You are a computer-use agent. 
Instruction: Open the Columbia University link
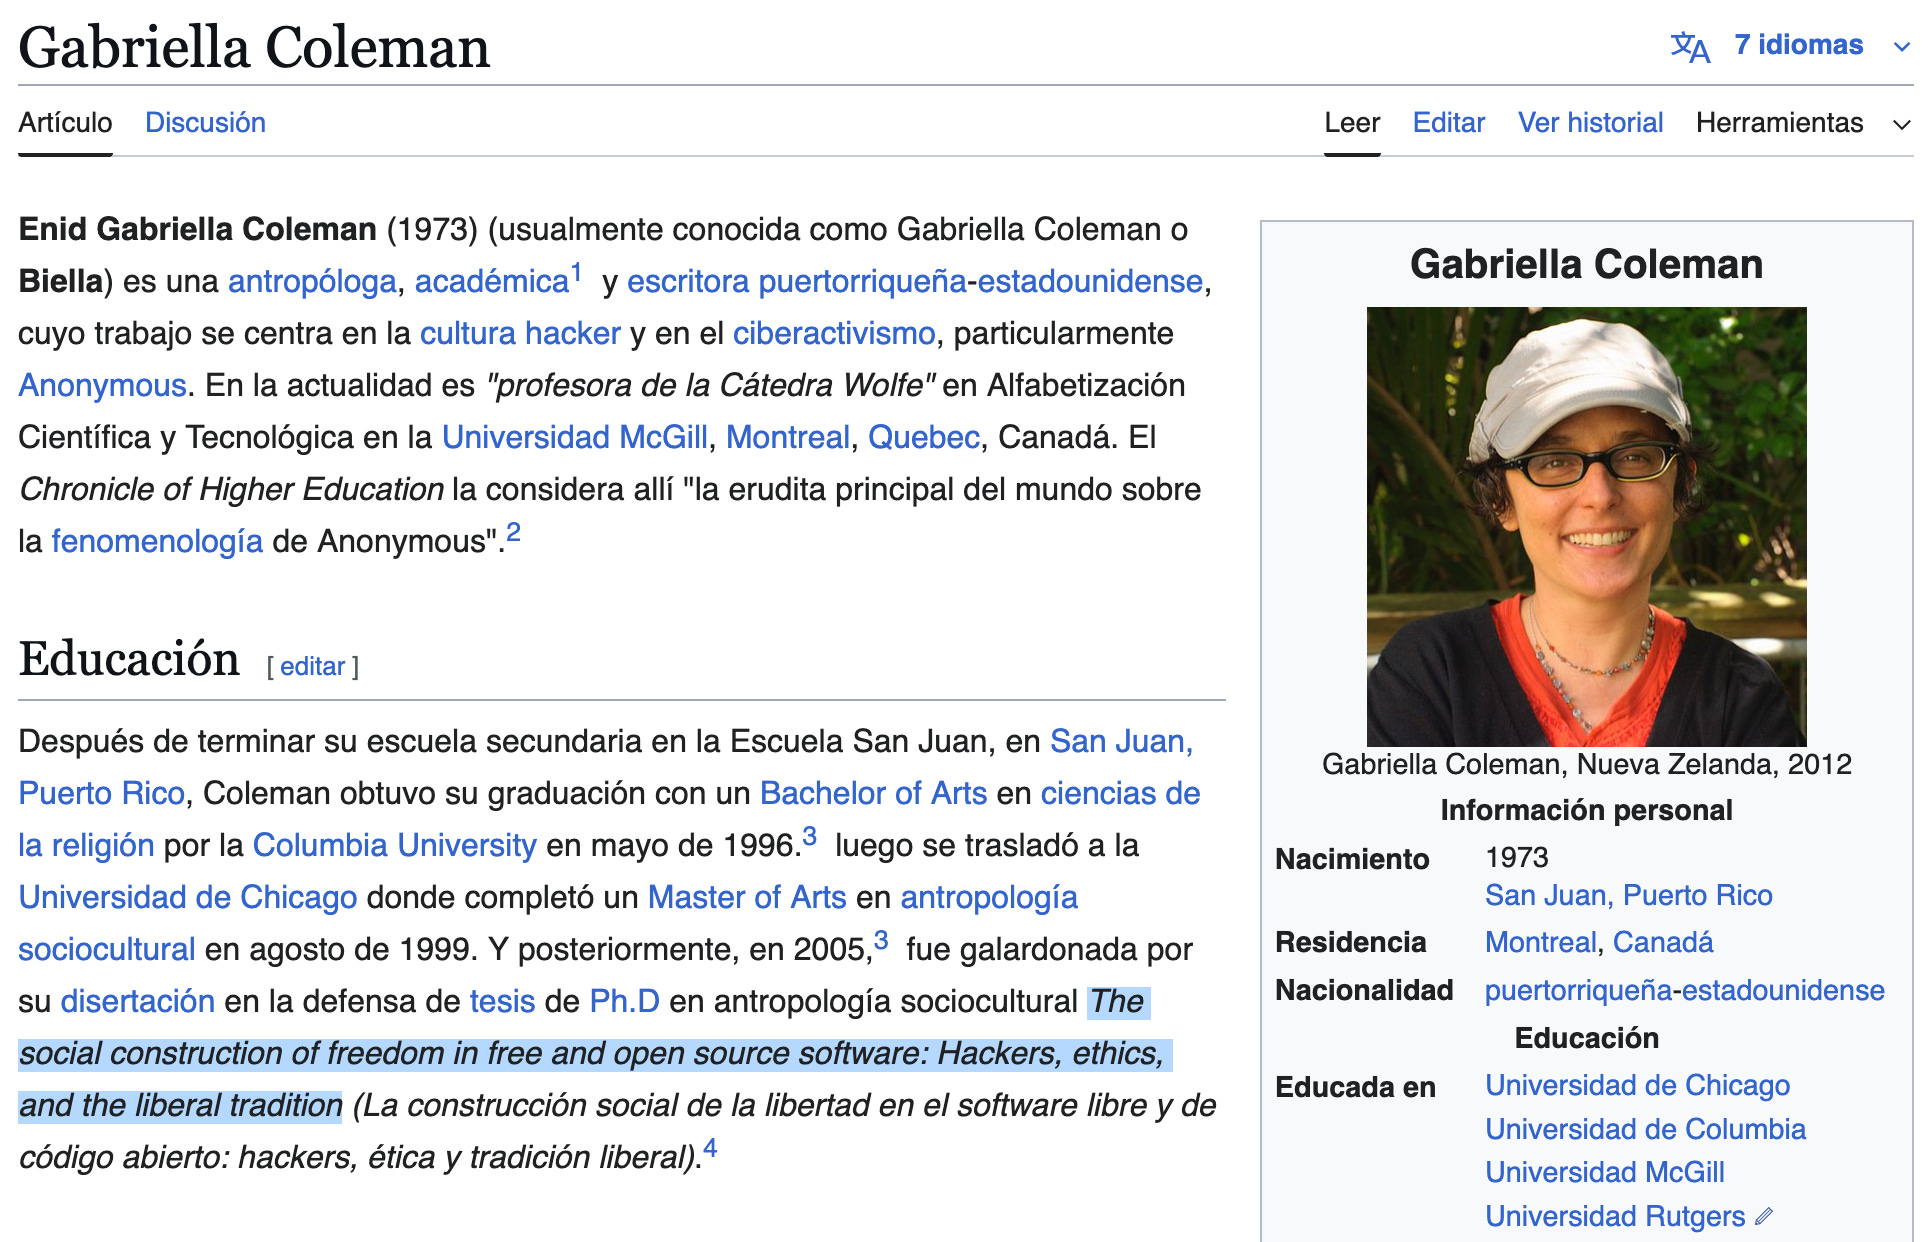[394, 845]
